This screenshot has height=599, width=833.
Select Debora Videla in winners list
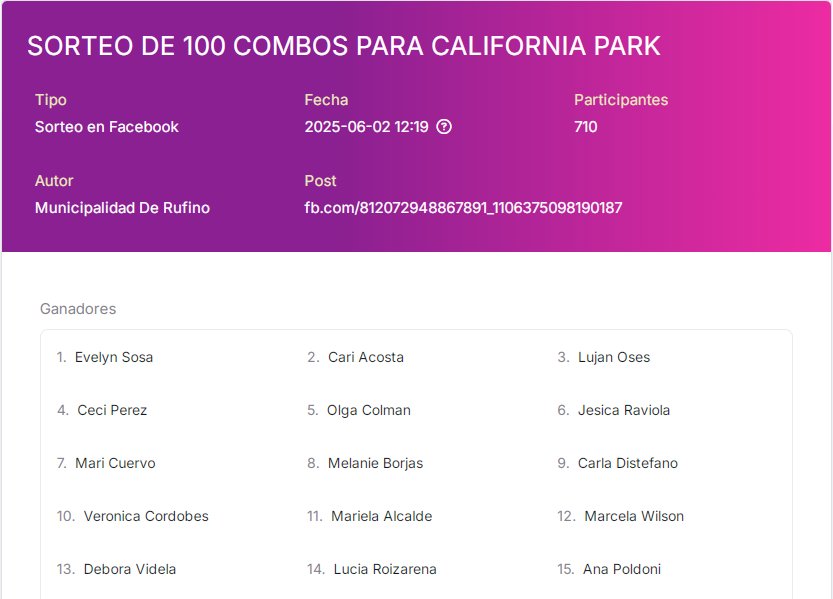point(130,569)
